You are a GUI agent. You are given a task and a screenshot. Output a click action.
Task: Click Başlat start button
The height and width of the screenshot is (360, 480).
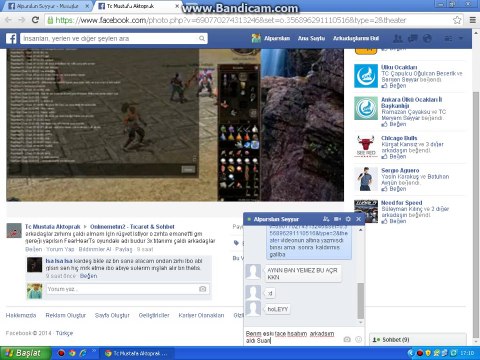[26, 353]
